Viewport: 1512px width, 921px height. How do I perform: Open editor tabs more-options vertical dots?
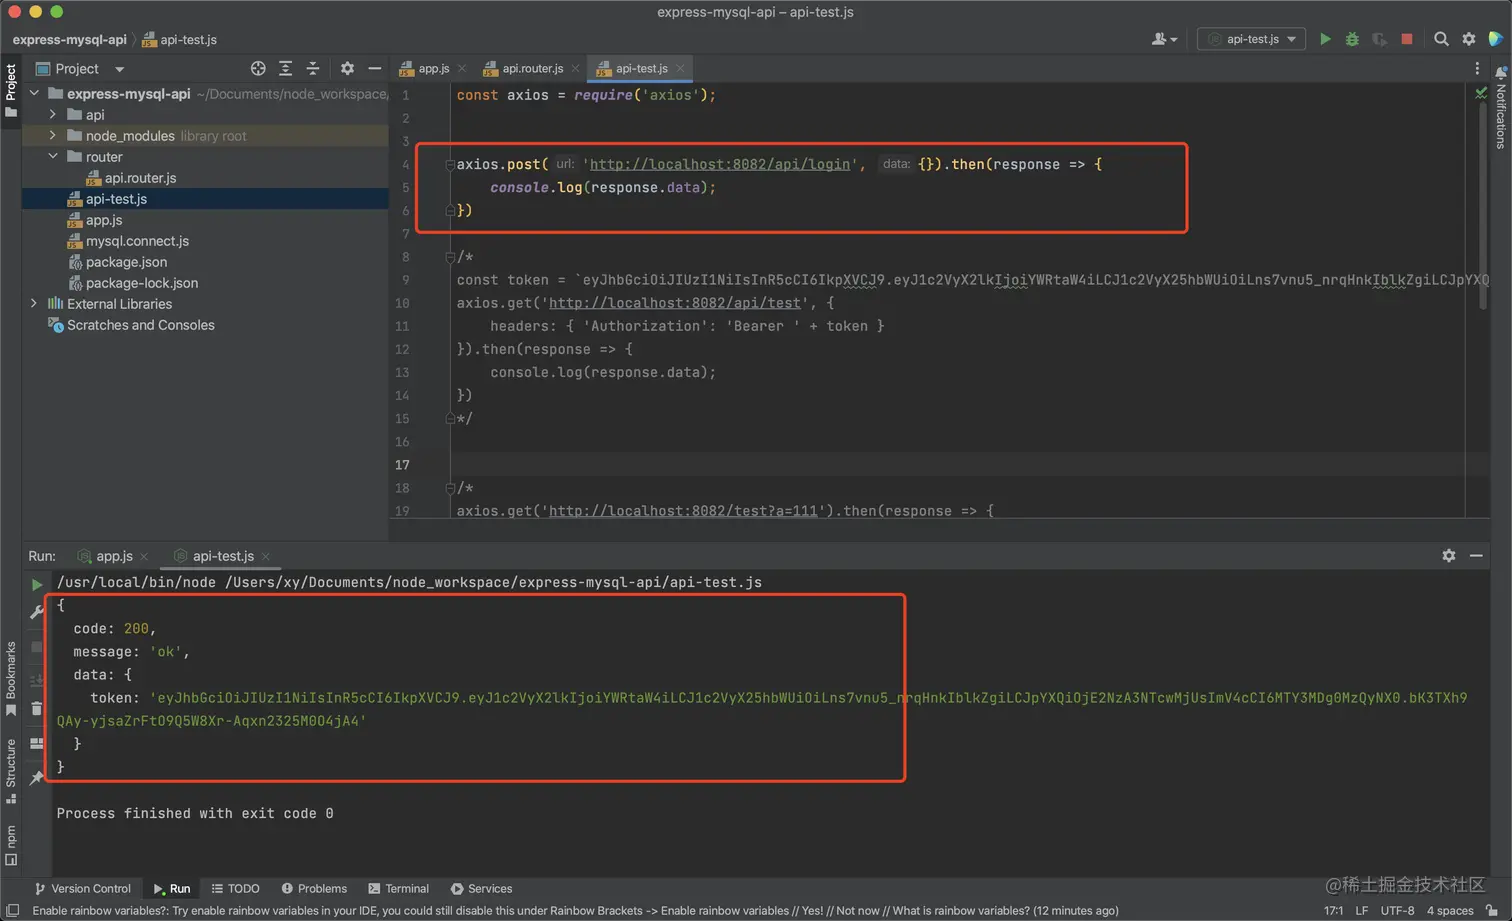point(1477,68)
